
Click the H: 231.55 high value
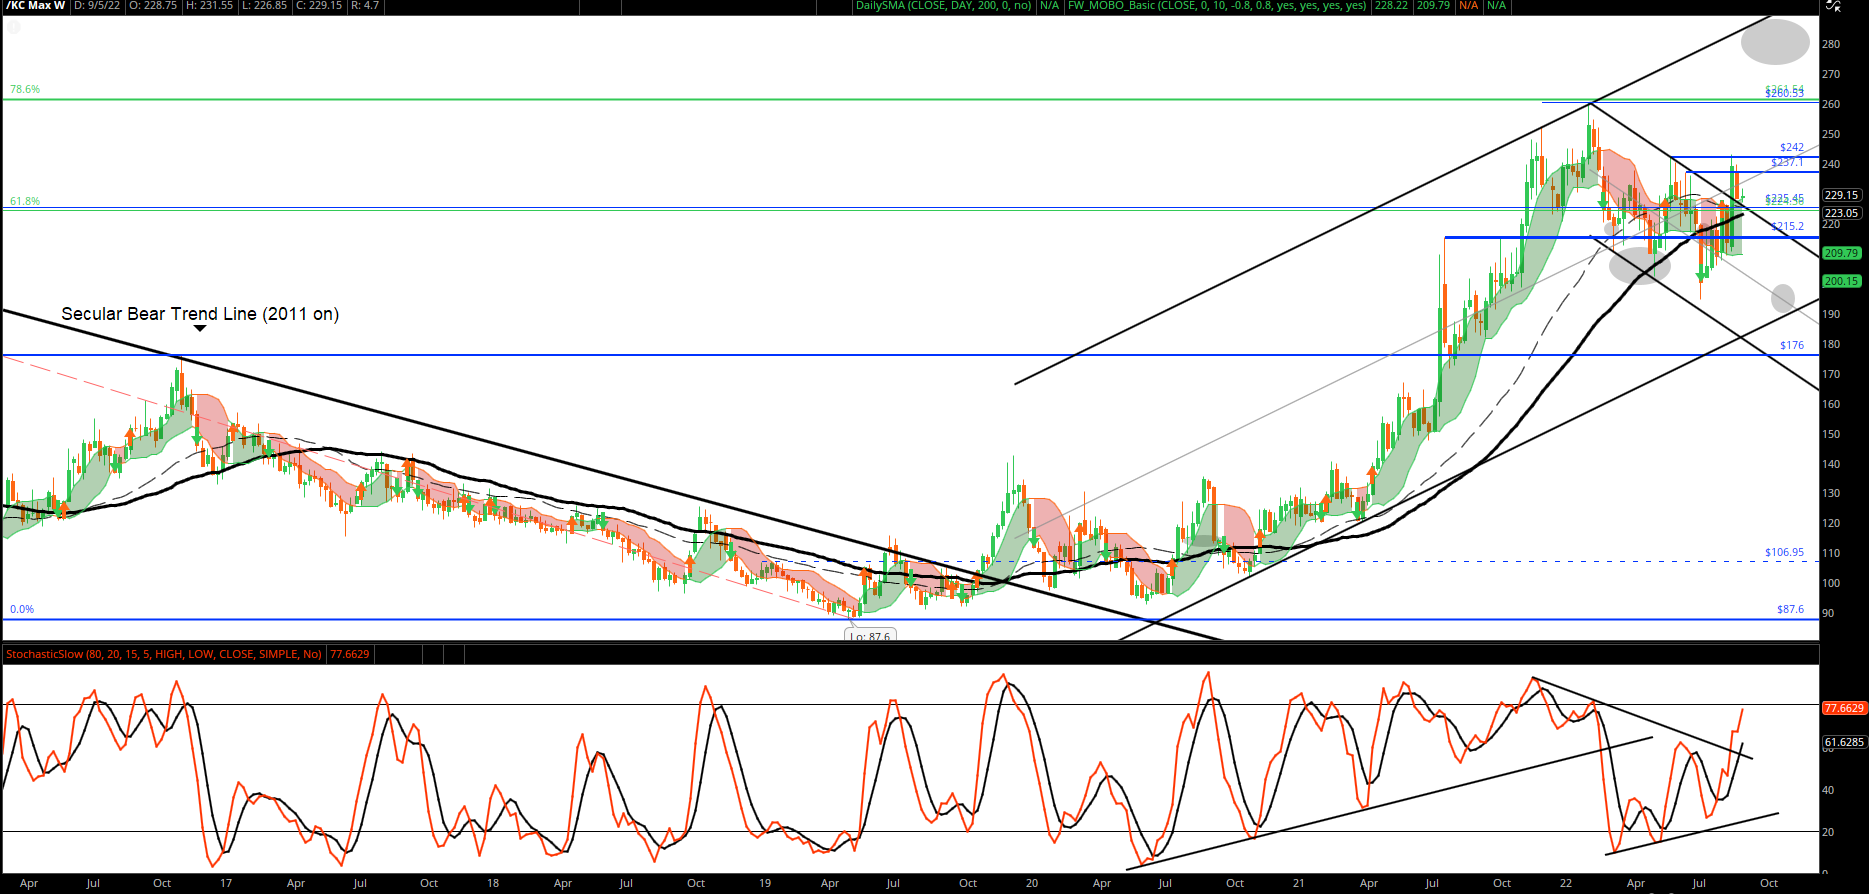tap(209, 6)
